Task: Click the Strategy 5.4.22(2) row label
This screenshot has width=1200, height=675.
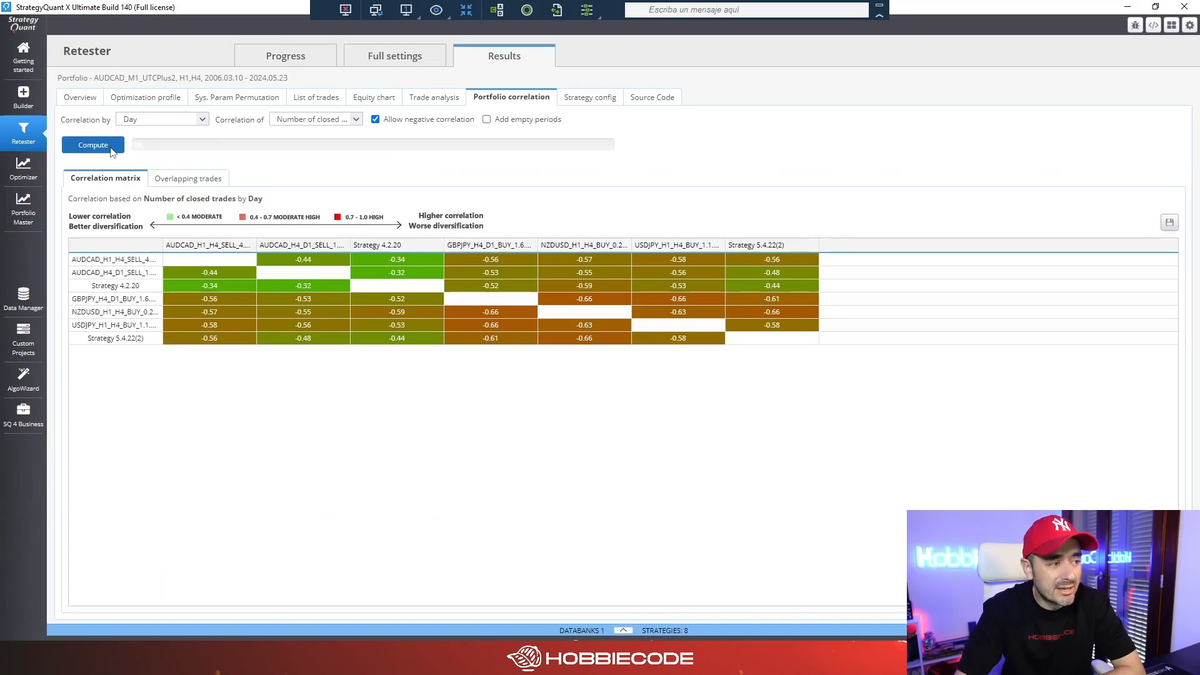Action: (x=116, y=338)
